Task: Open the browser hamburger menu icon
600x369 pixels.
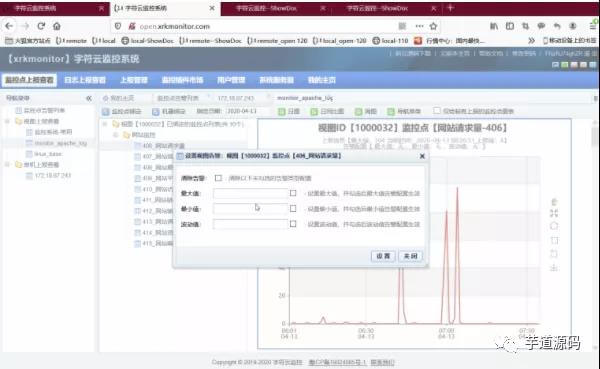Action: click(x=593, y=26)
